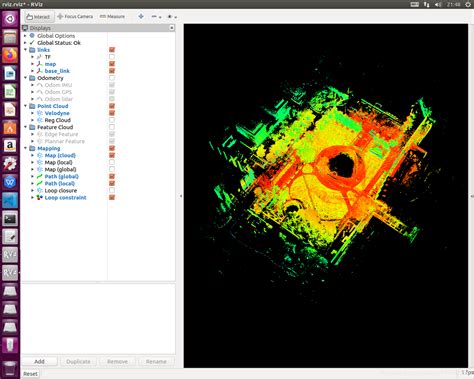Click the blue crosshair toolbar icon
Screen dimensions: 474x379
141,16
